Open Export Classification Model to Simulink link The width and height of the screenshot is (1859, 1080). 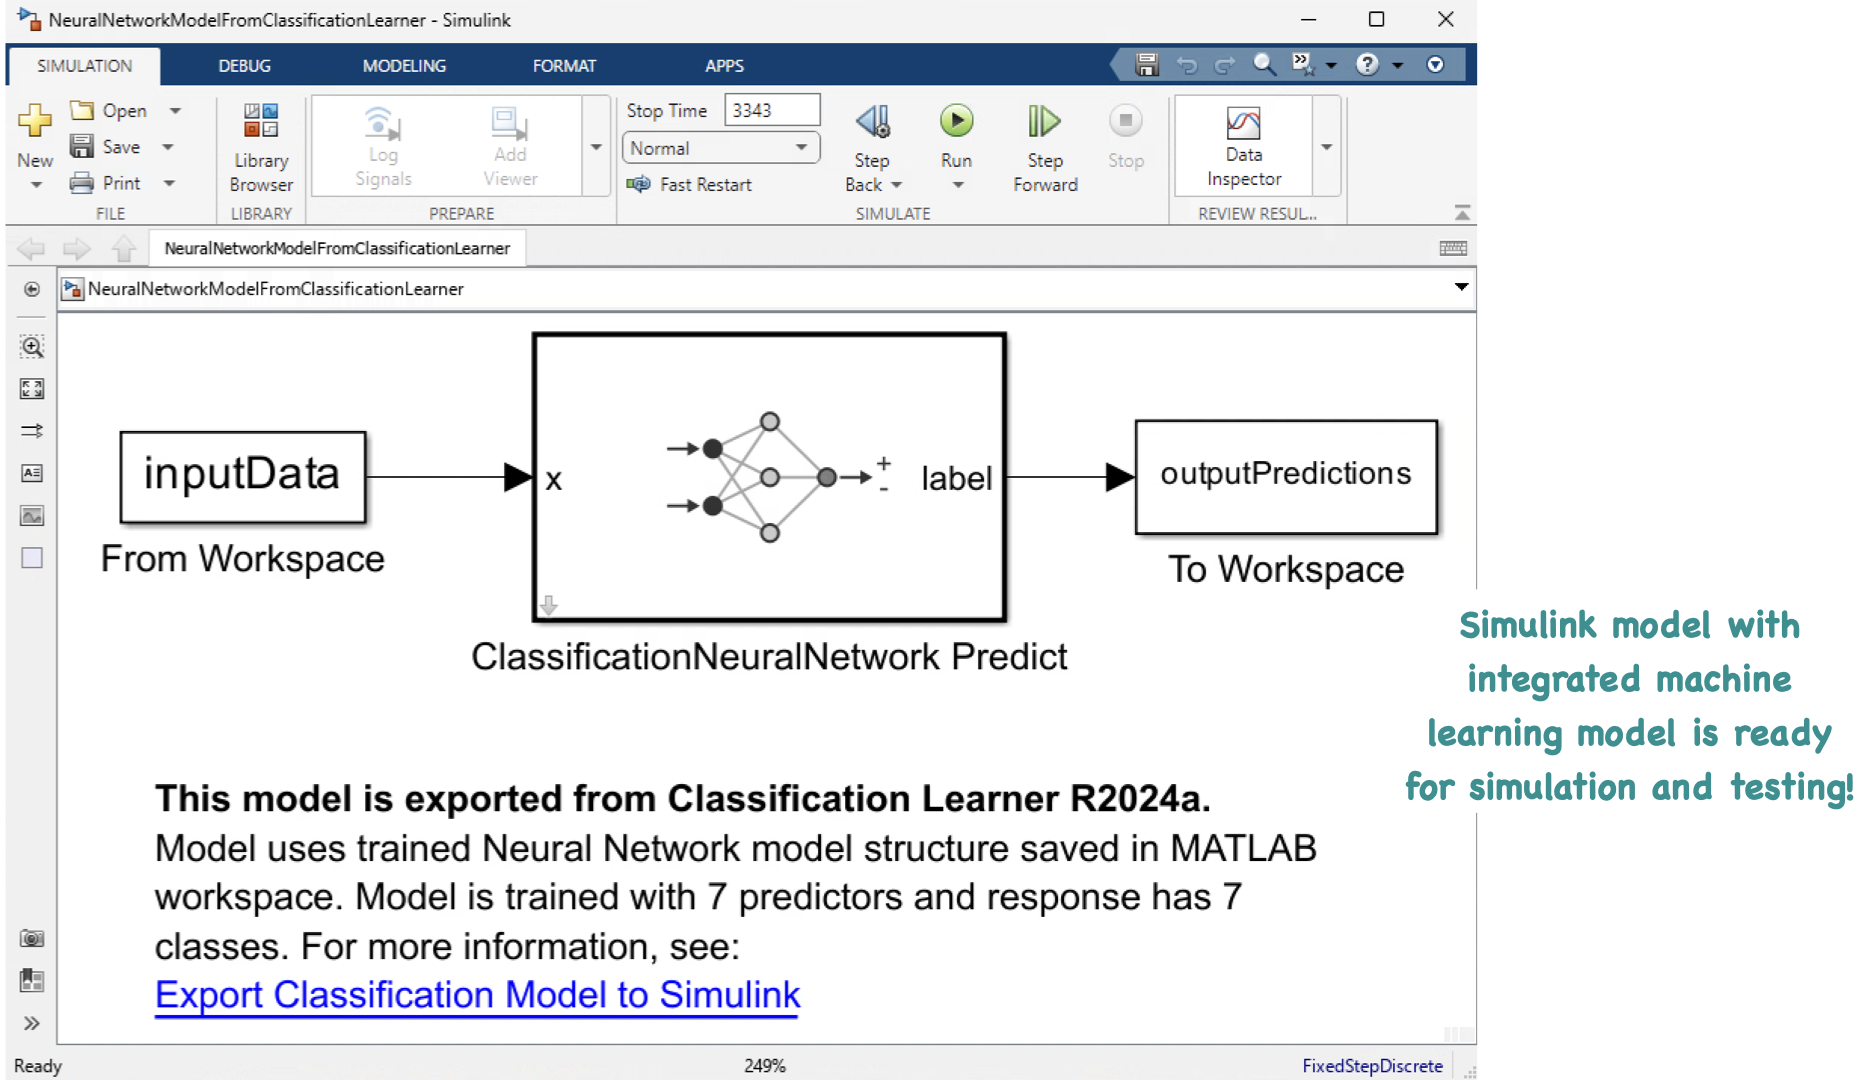477,995
